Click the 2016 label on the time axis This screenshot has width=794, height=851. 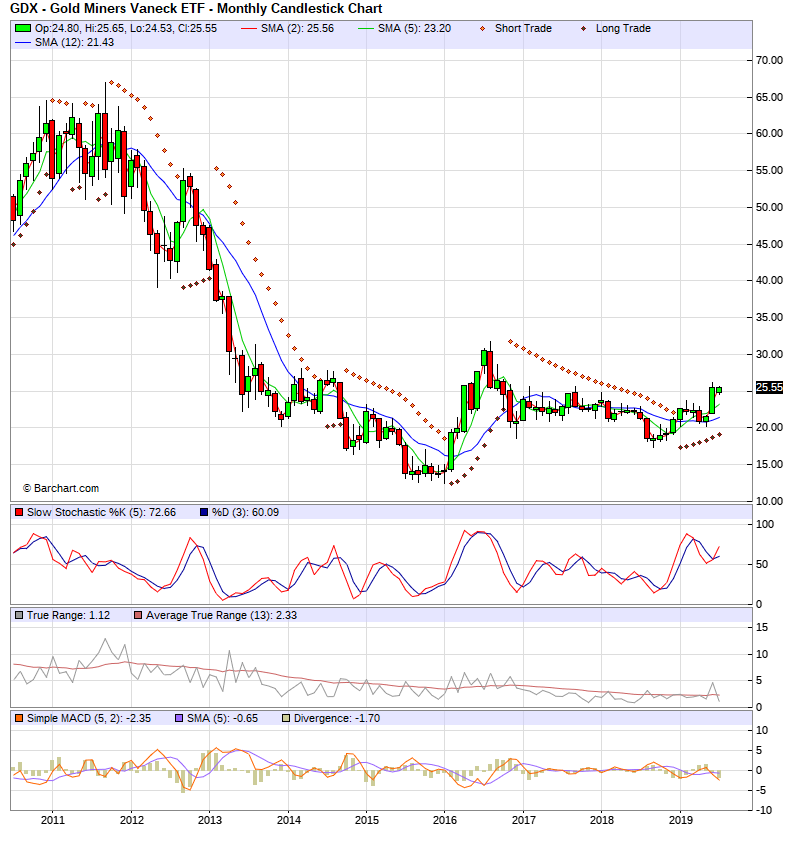pyautogui.click(x=444, y=820)
